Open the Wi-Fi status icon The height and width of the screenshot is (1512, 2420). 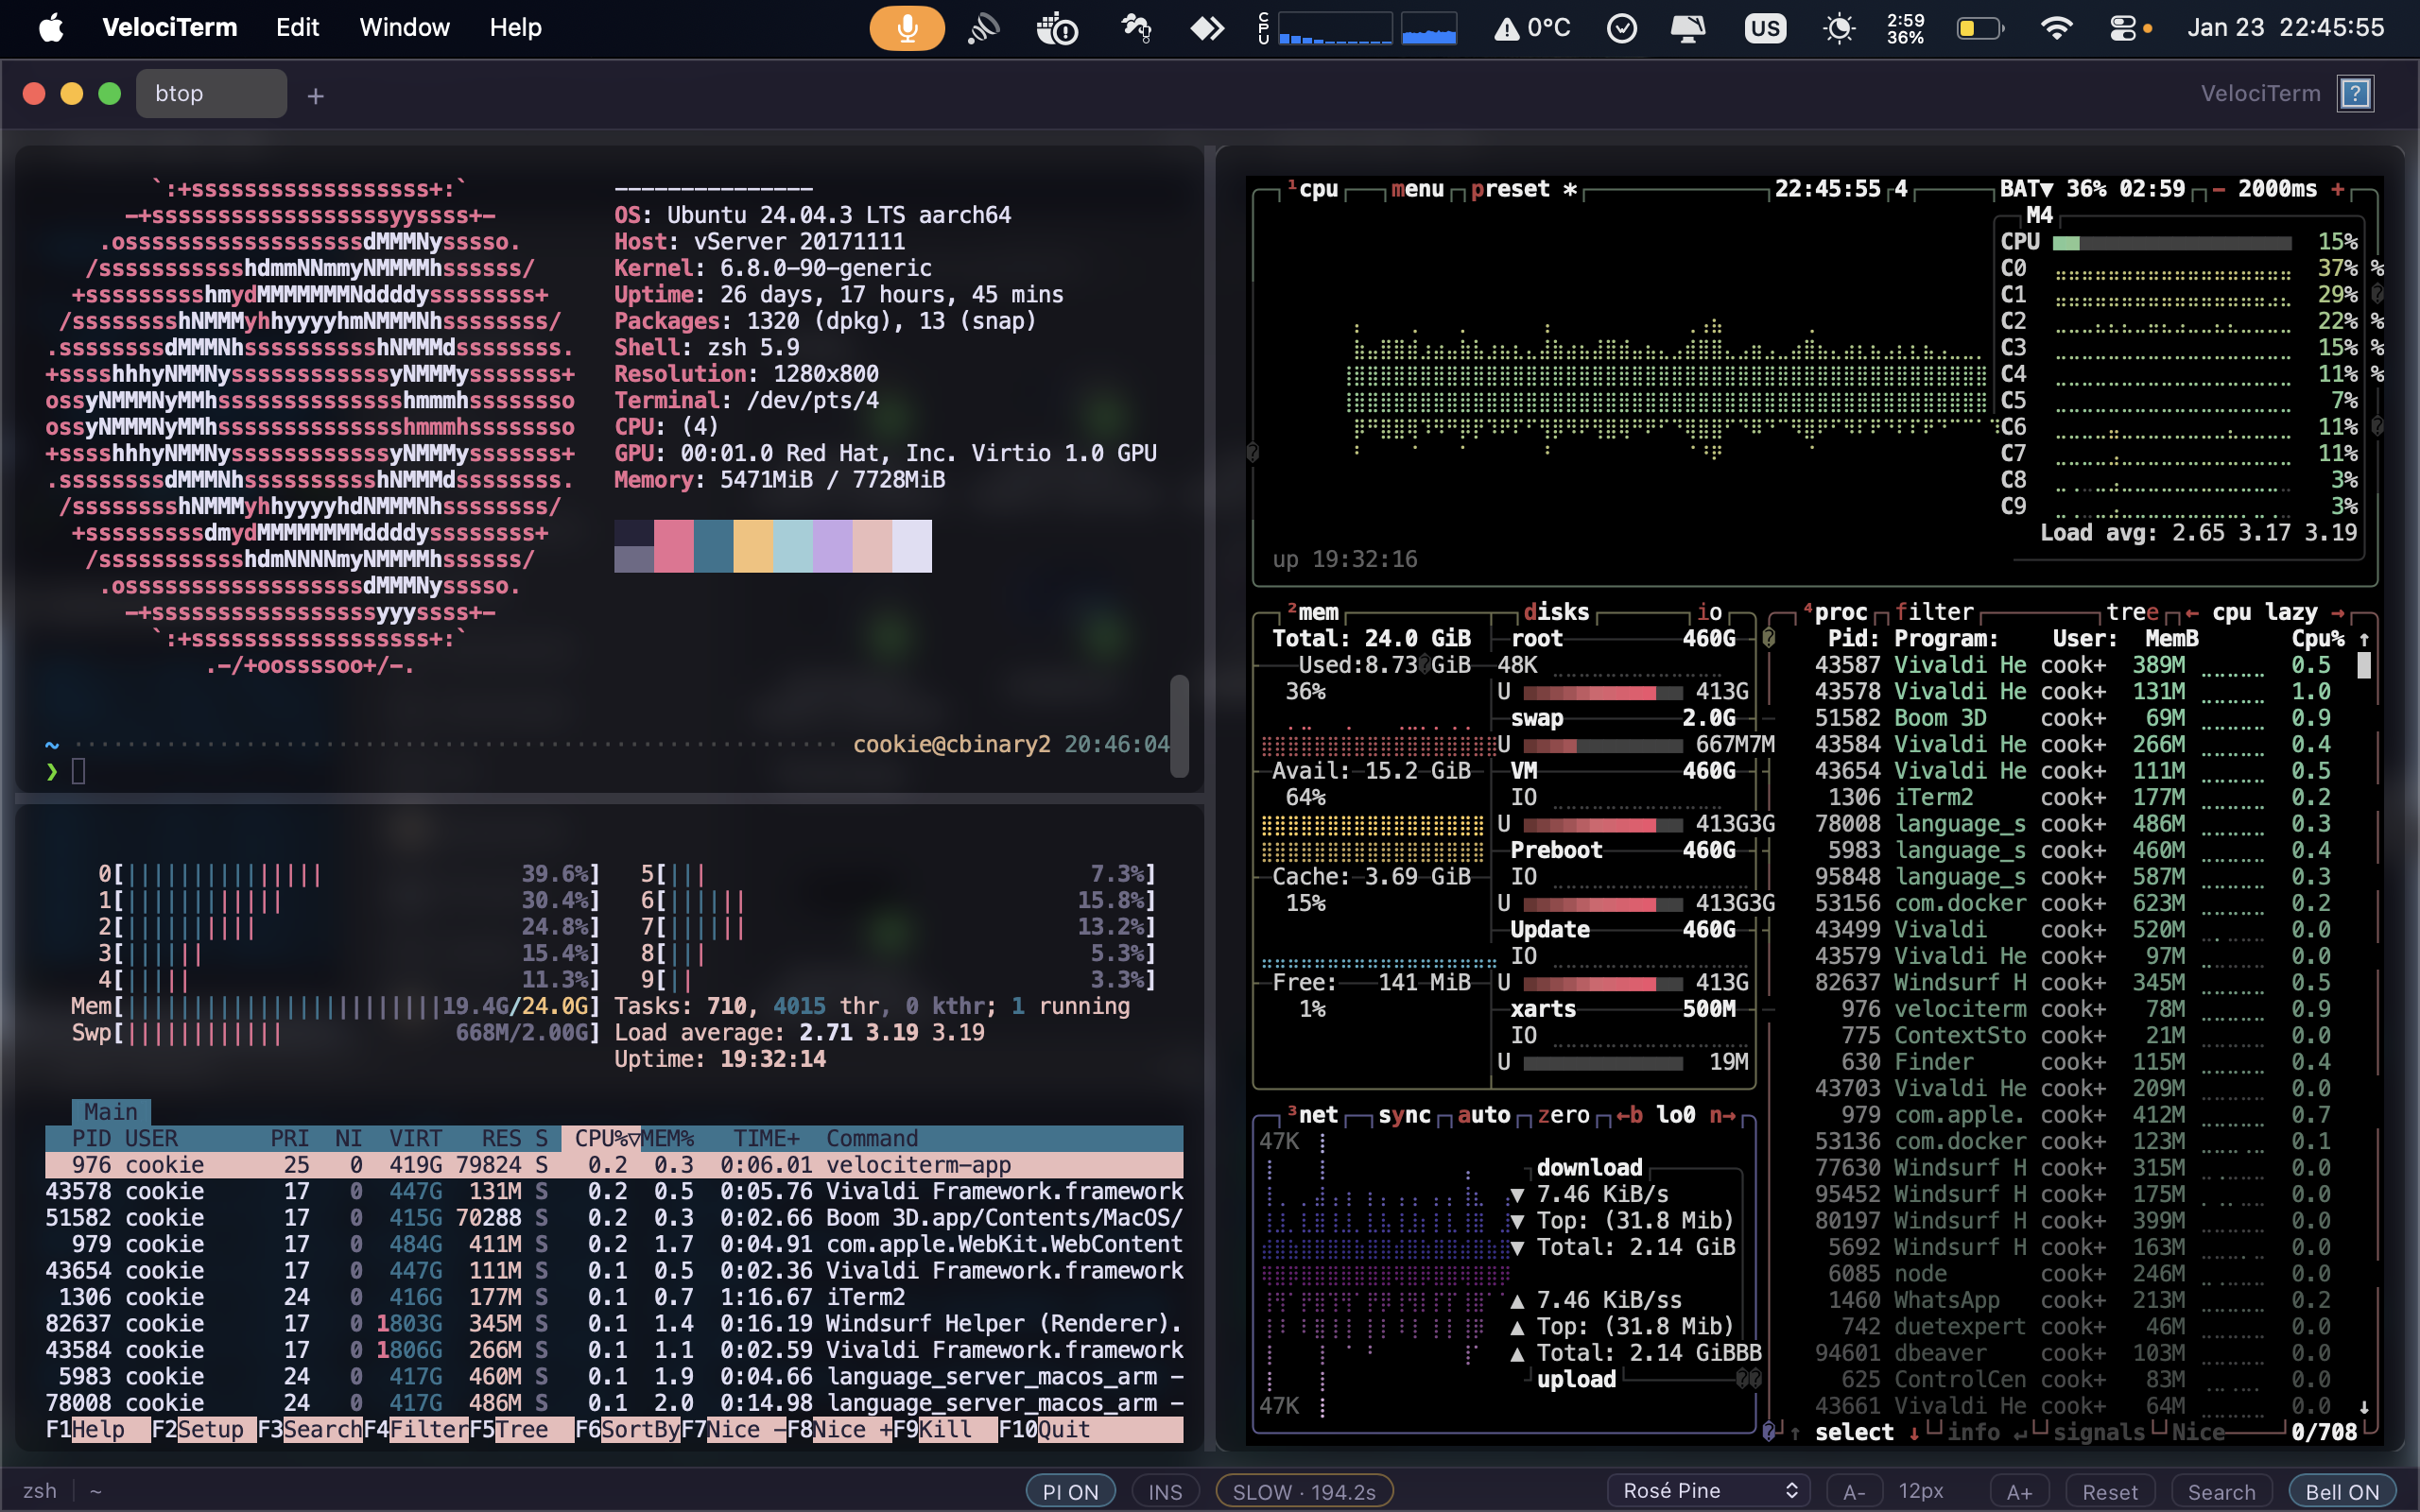coord(2055,28)
